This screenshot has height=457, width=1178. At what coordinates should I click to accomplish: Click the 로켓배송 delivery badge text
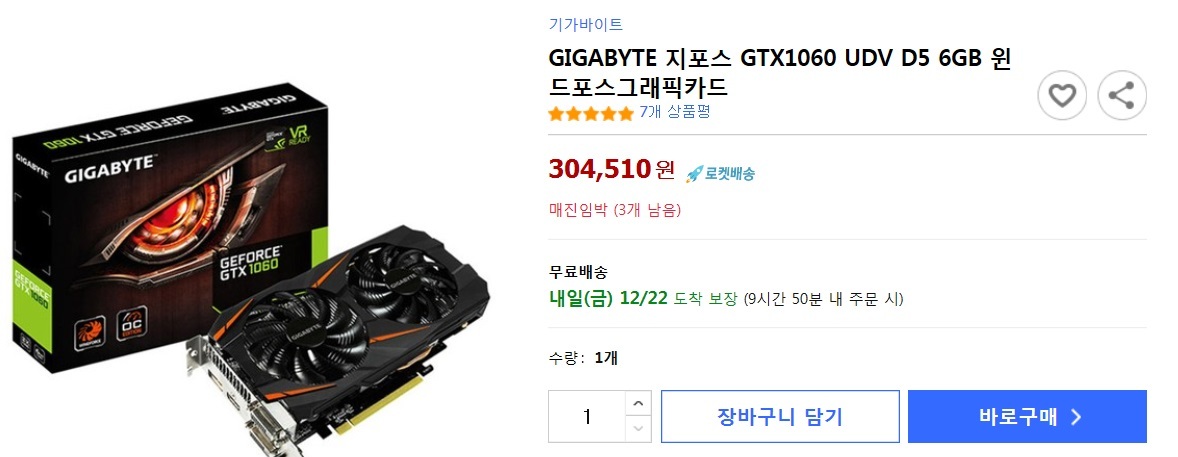tap(729, 174)
